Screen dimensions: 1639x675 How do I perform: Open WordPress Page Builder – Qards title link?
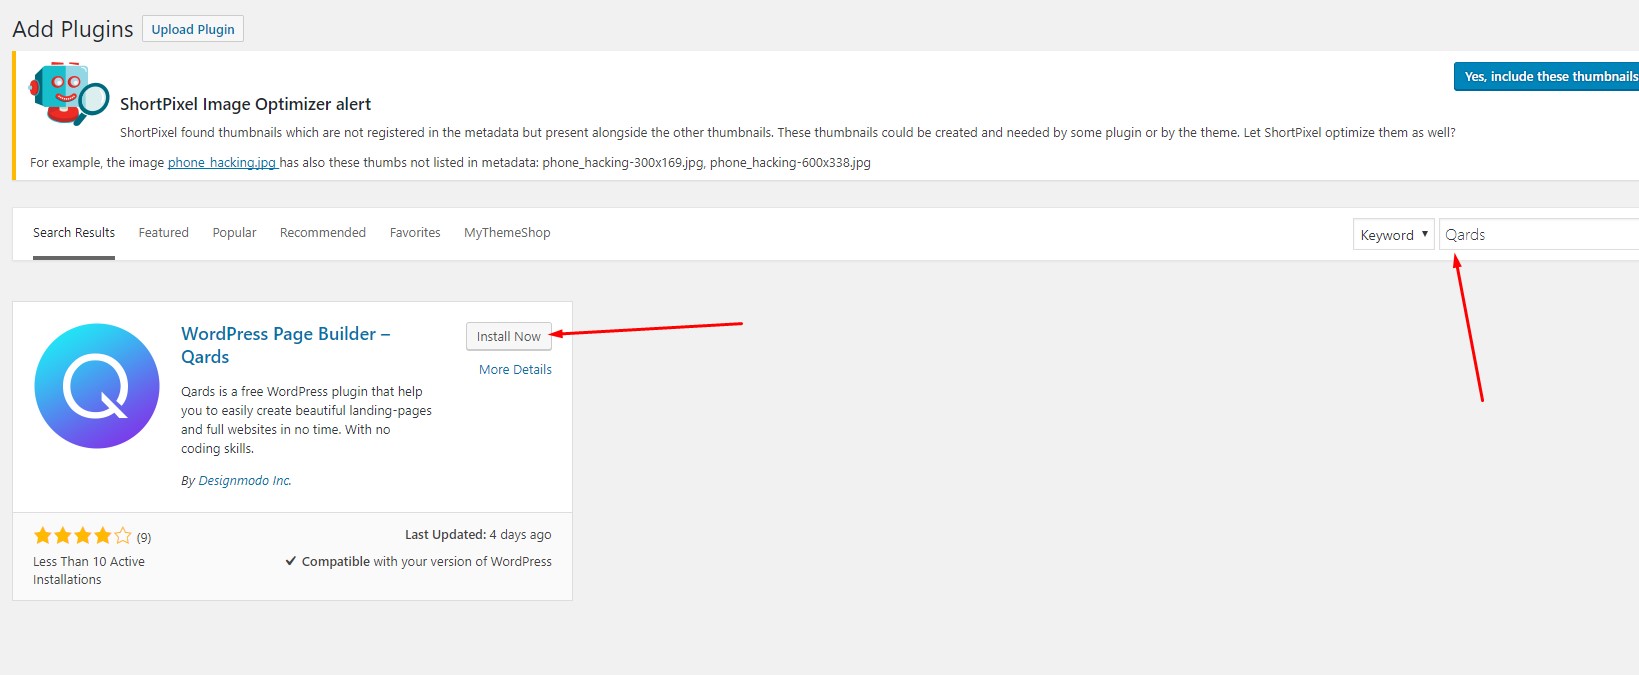click(x=286, y=345)
